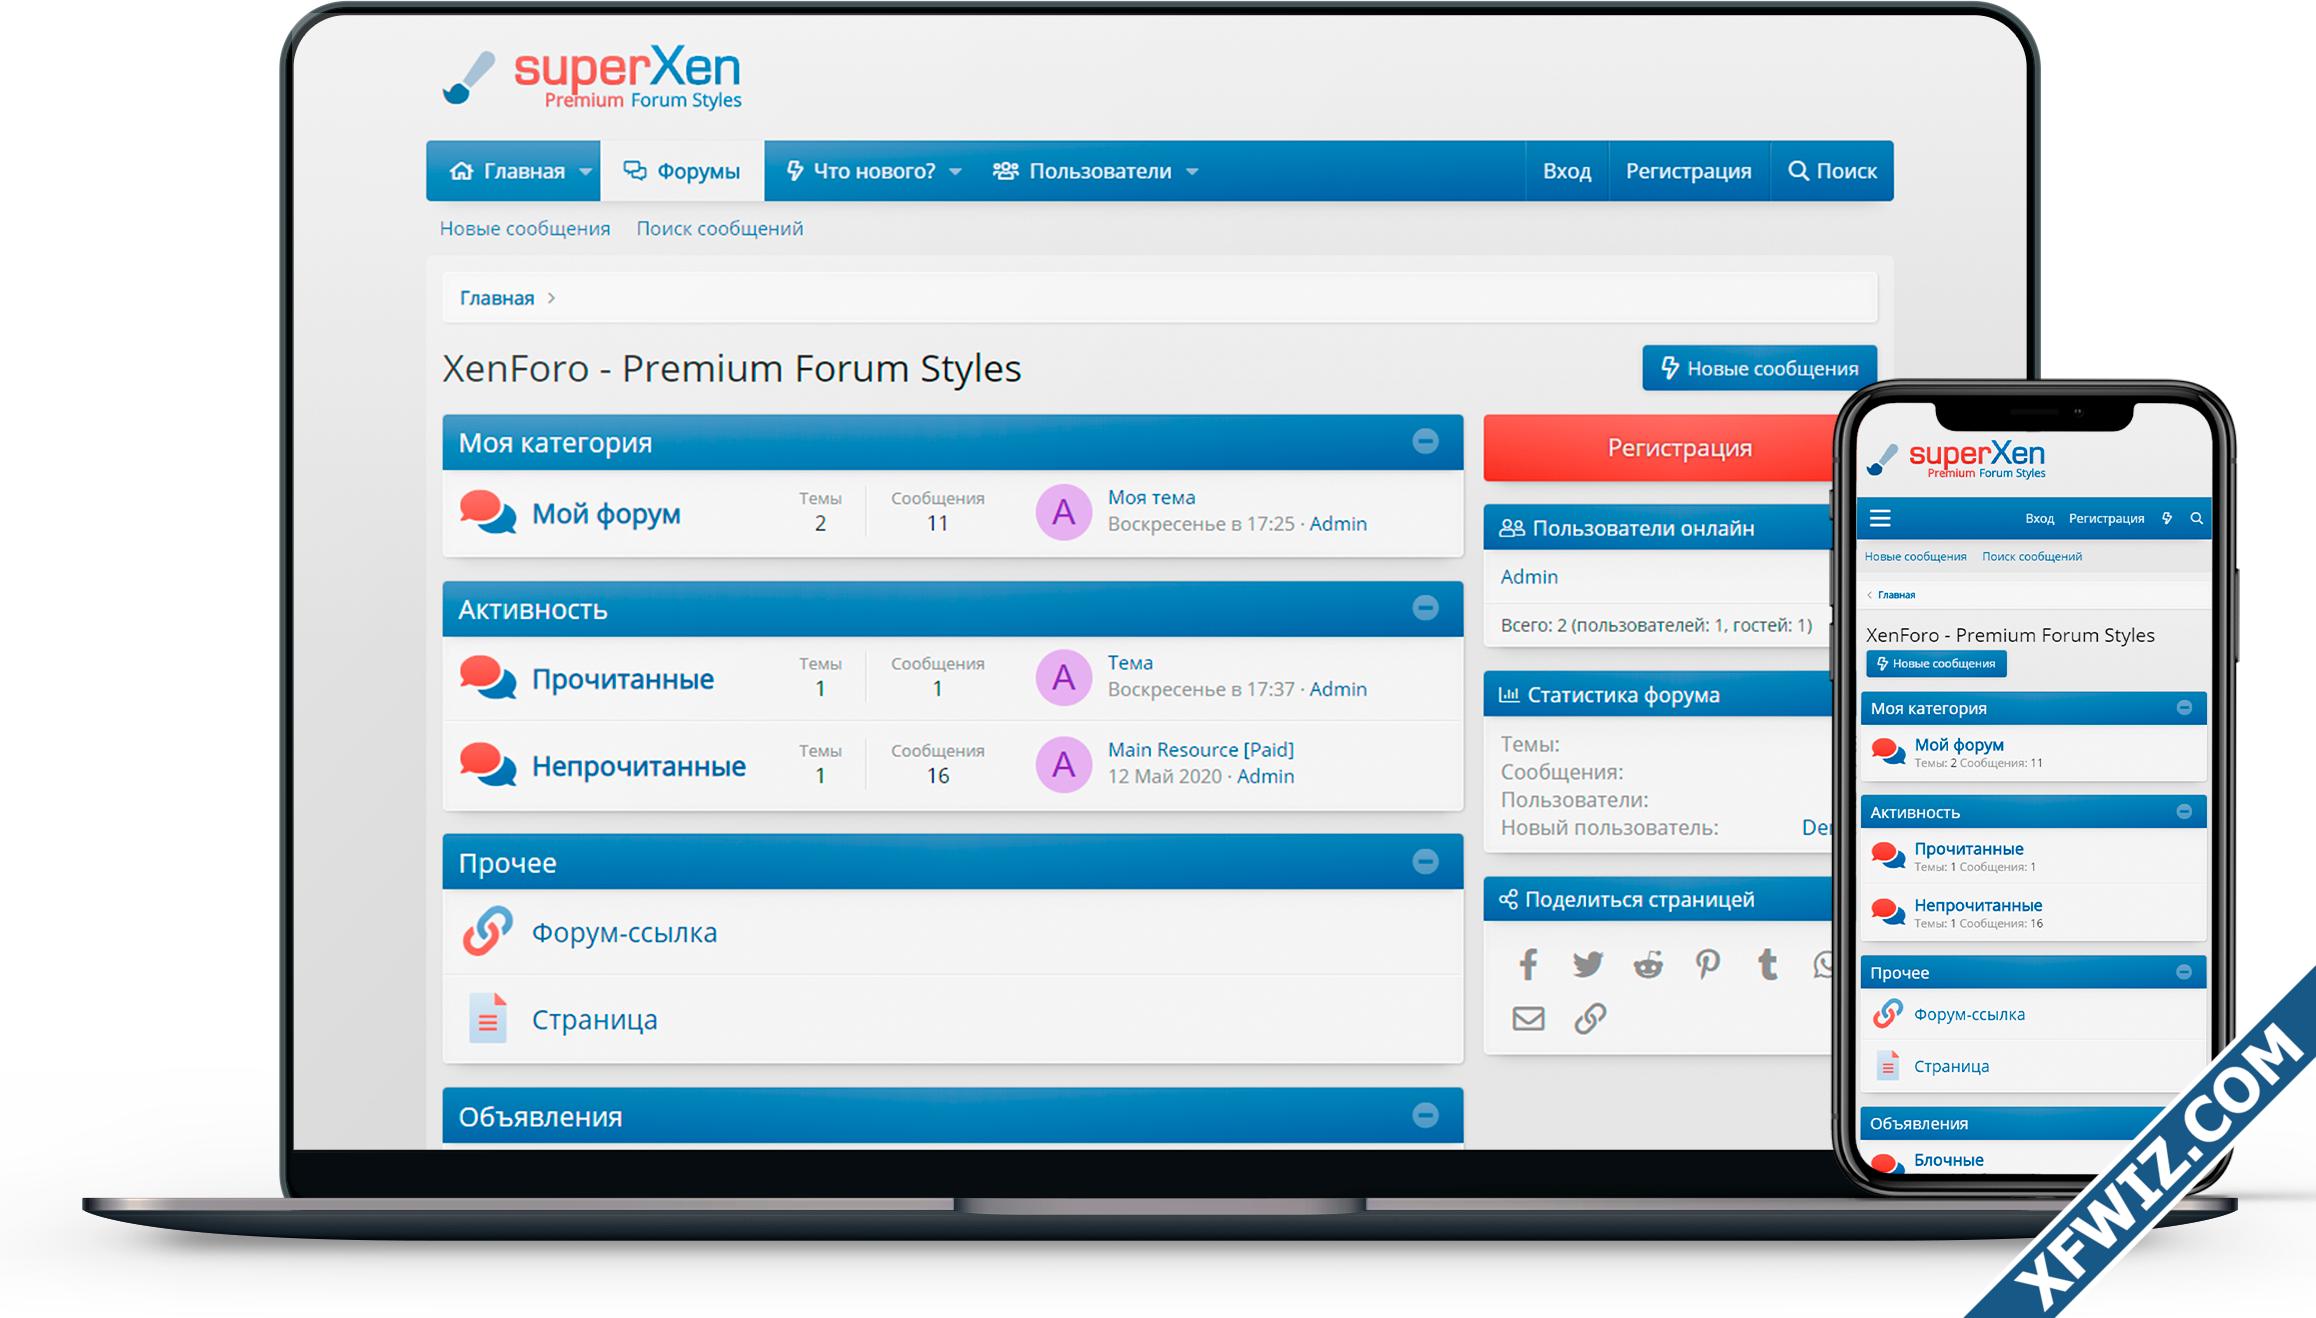Click the Страница document icon
Image resolution: width=2316 pixels, height=1318 pixels.
[x=488, y=1018]
